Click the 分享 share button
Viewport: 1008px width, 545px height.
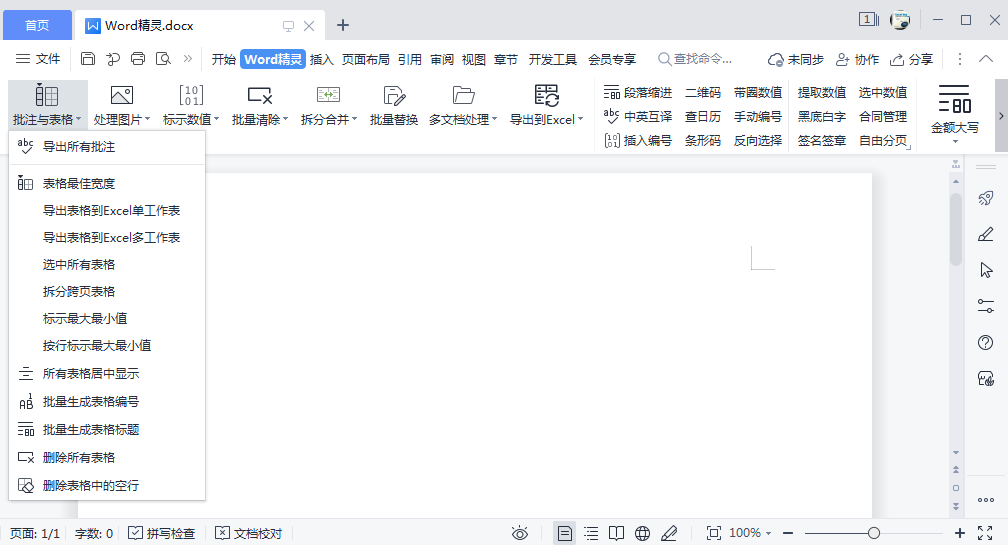click(x=911, y=60)
